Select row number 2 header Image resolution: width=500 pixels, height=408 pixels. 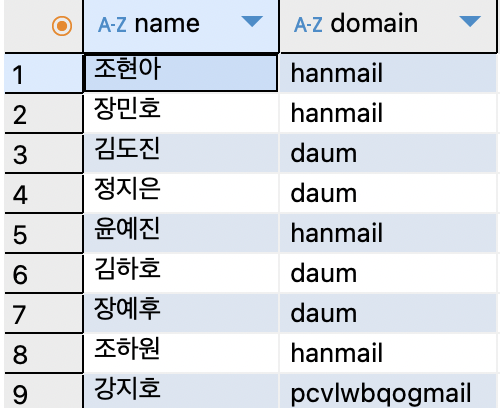coord(44,114)
